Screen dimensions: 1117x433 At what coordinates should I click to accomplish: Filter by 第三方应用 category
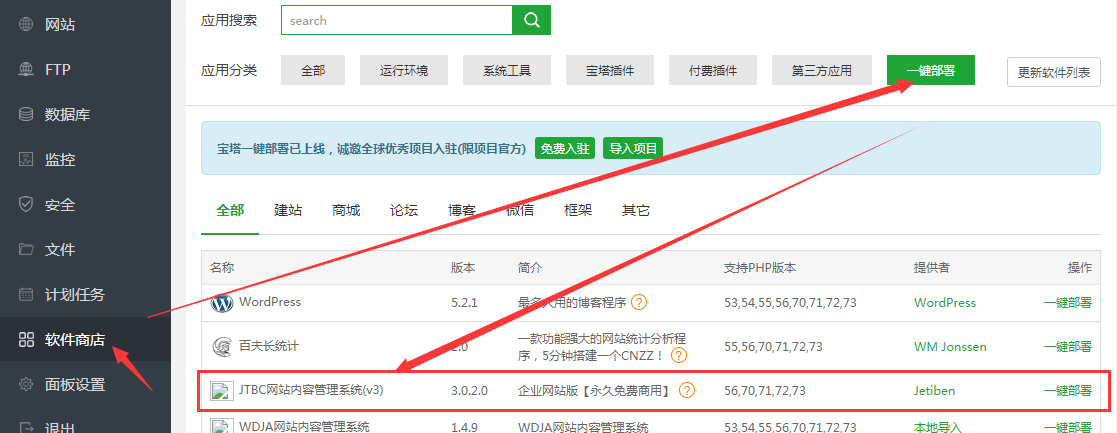coord(822,71)
